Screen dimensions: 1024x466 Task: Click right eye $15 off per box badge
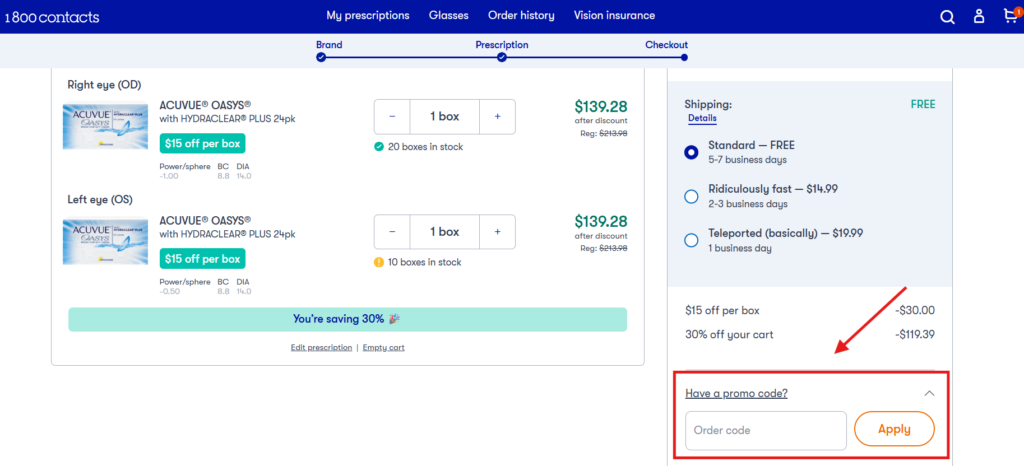tap(202, 144)
